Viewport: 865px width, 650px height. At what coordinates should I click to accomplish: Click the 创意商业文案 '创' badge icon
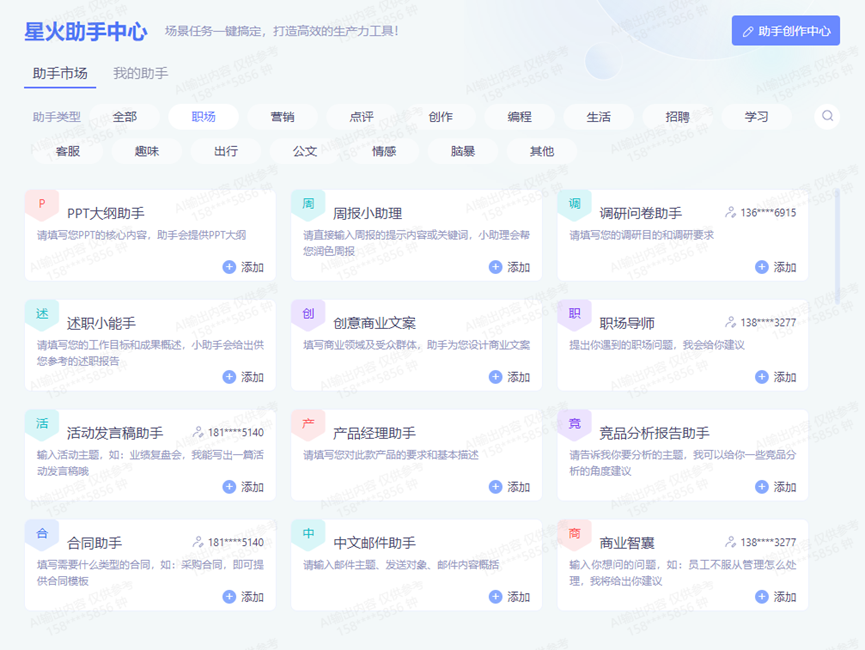pyautogui.click(x=308, y=314)
